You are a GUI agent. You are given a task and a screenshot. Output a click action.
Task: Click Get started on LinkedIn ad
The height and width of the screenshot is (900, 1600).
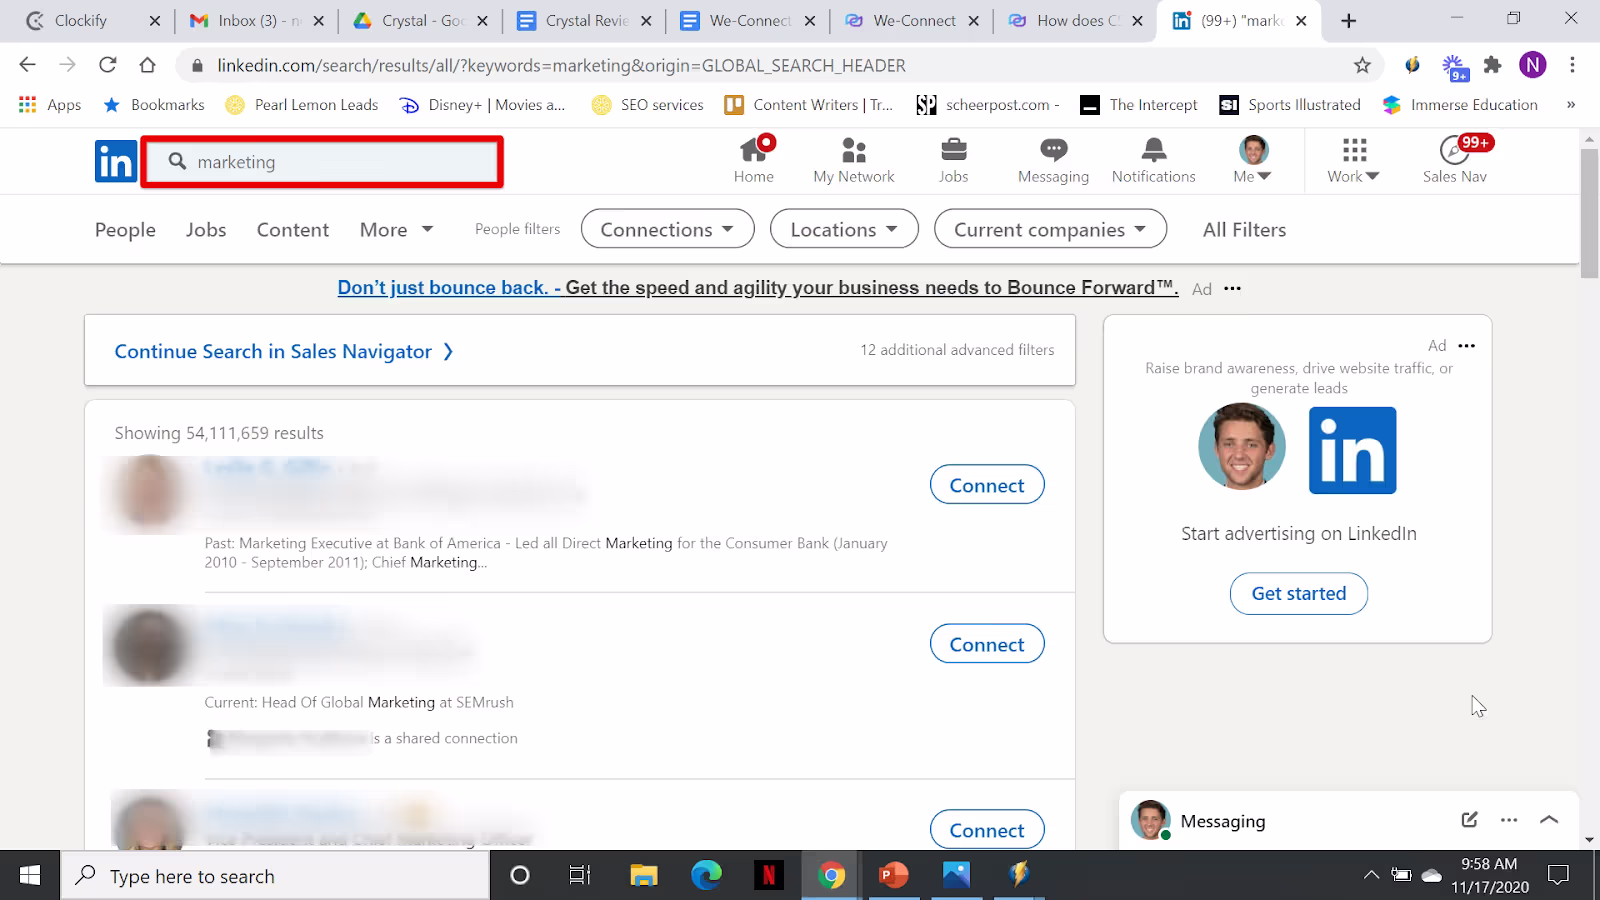click(x=1299, y=593)
